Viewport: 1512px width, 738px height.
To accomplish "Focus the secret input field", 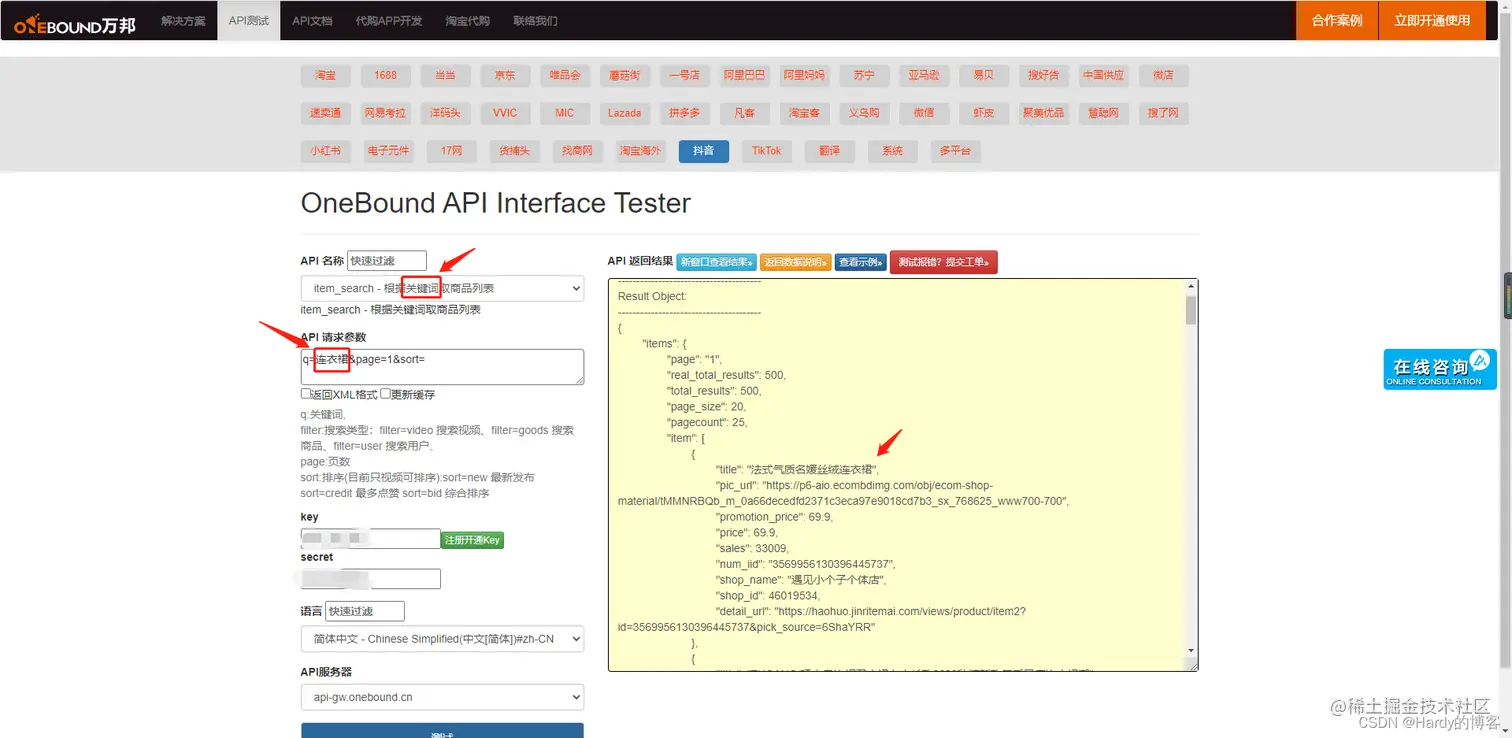I will tap(370, 579).
